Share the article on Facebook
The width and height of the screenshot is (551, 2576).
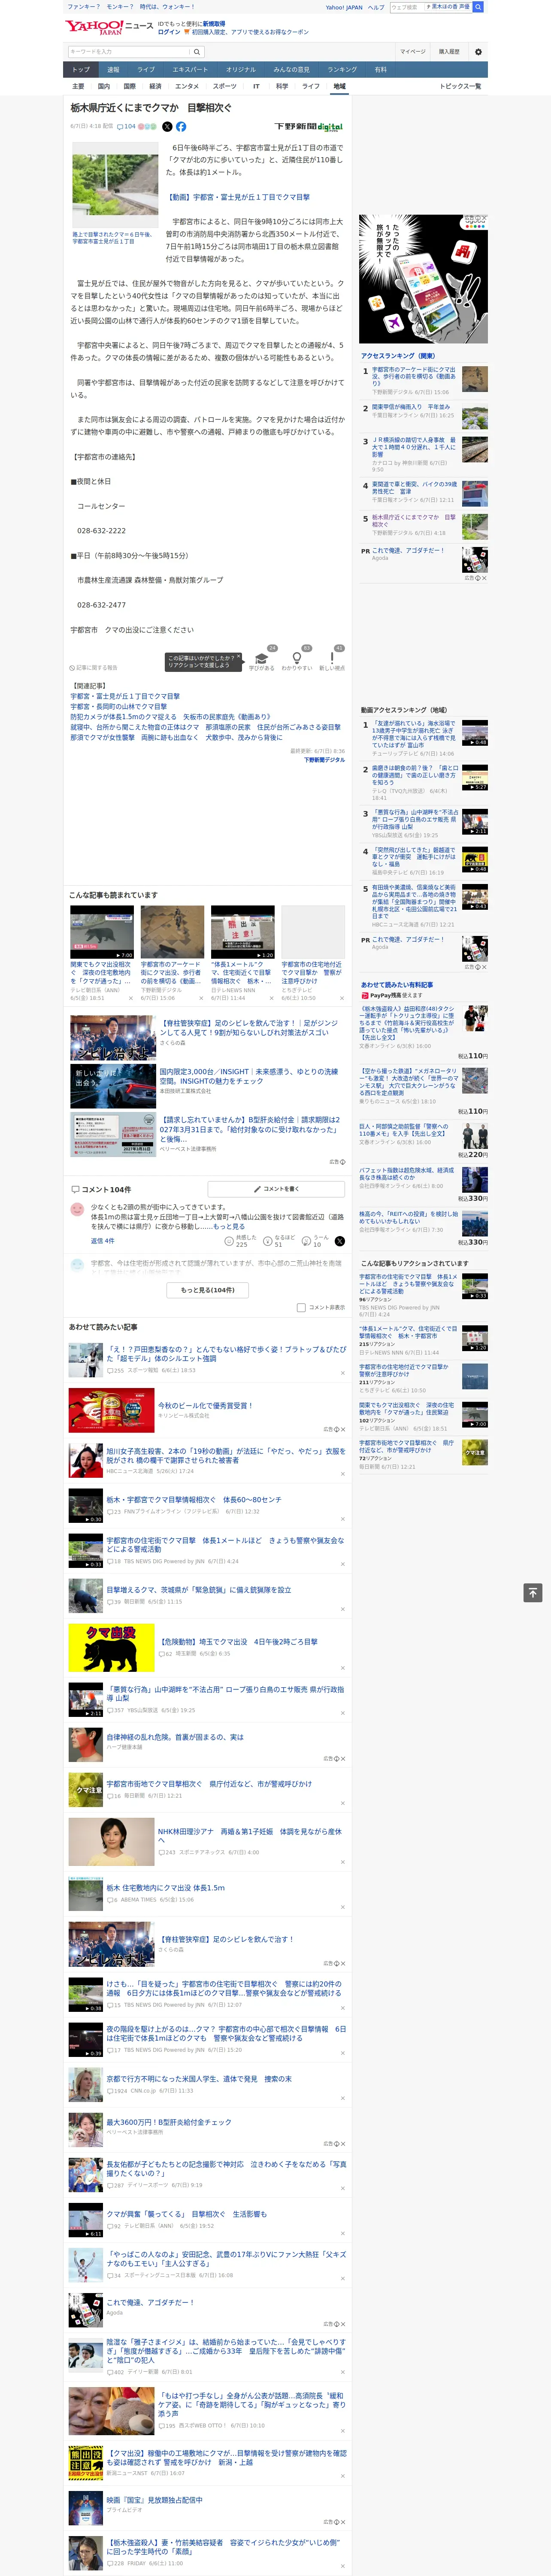181,127
